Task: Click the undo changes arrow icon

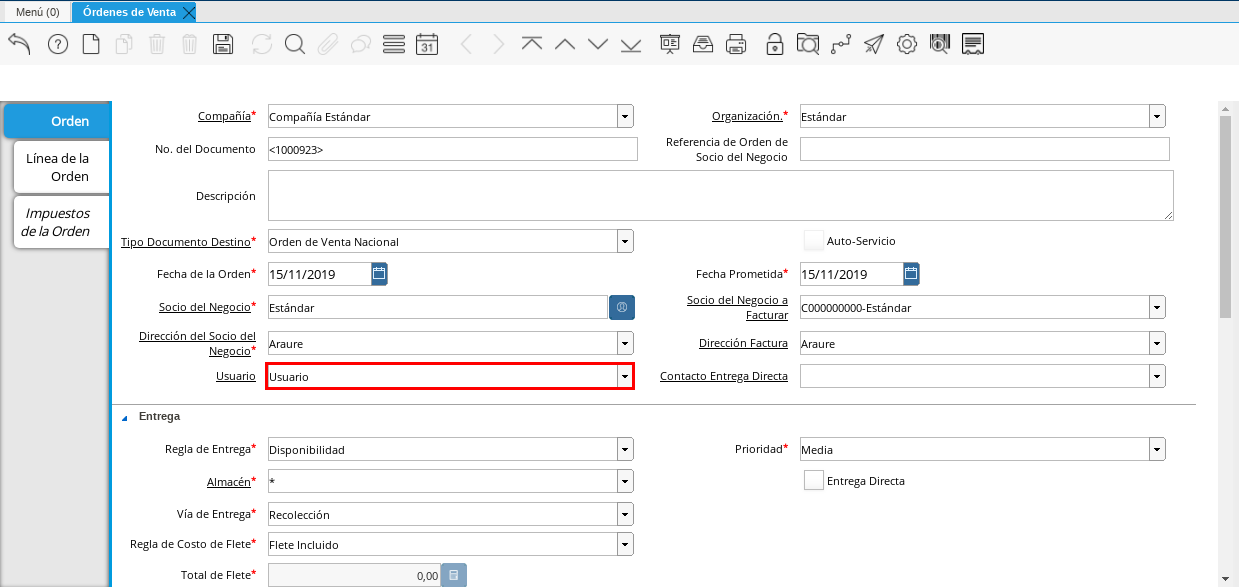Action: [19, 44]
